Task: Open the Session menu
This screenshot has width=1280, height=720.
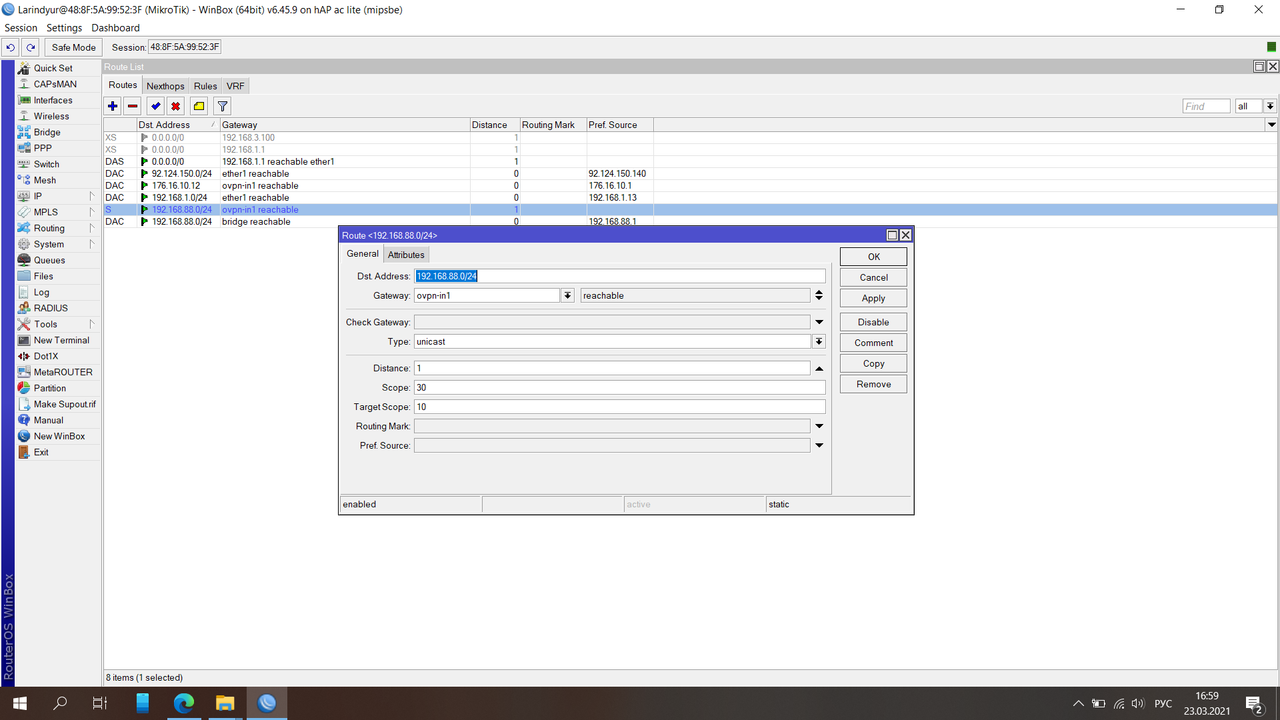Action: point(21,28)
